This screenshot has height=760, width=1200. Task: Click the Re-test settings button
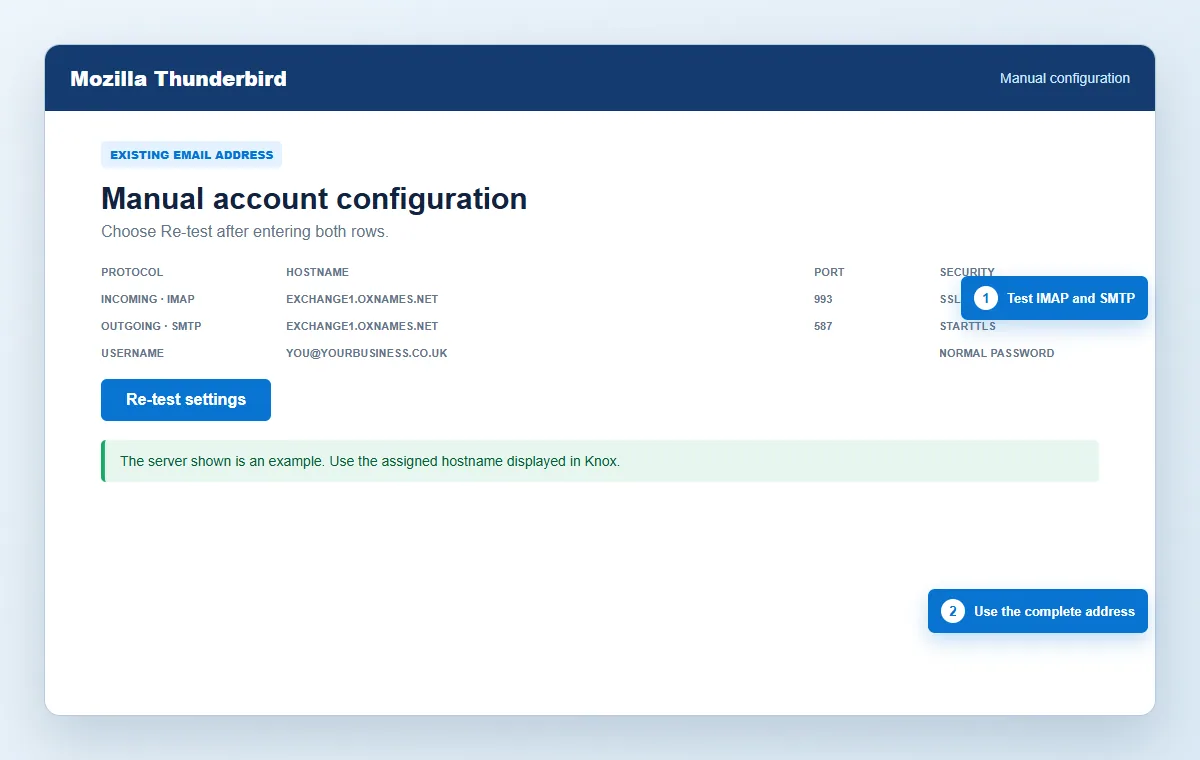[x=186, y=400]
